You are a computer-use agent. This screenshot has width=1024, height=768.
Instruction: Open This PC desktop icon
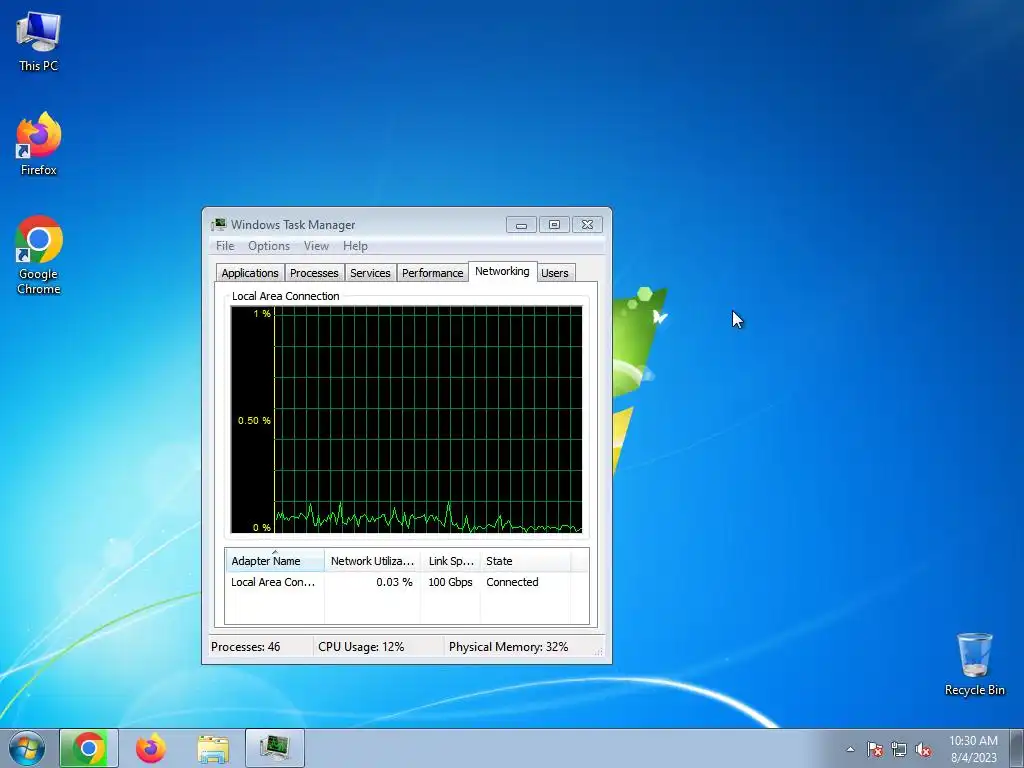point(39,42)
